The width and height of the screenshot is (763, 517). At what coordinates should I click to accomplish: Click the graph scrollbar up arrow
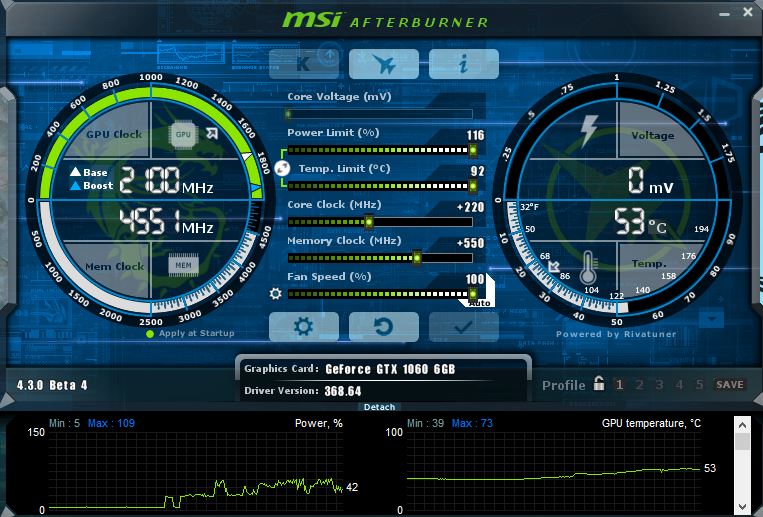pyautogui.click(x=742, y=425)
